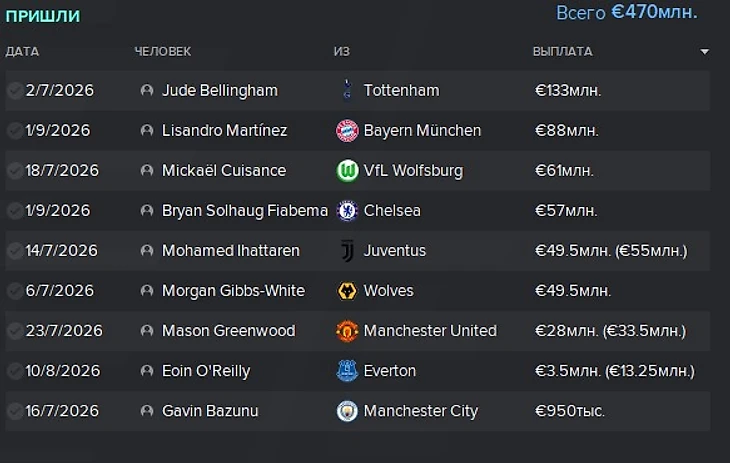Tick the checkmark for Jude Bellingham row

[x=15, y=90]
